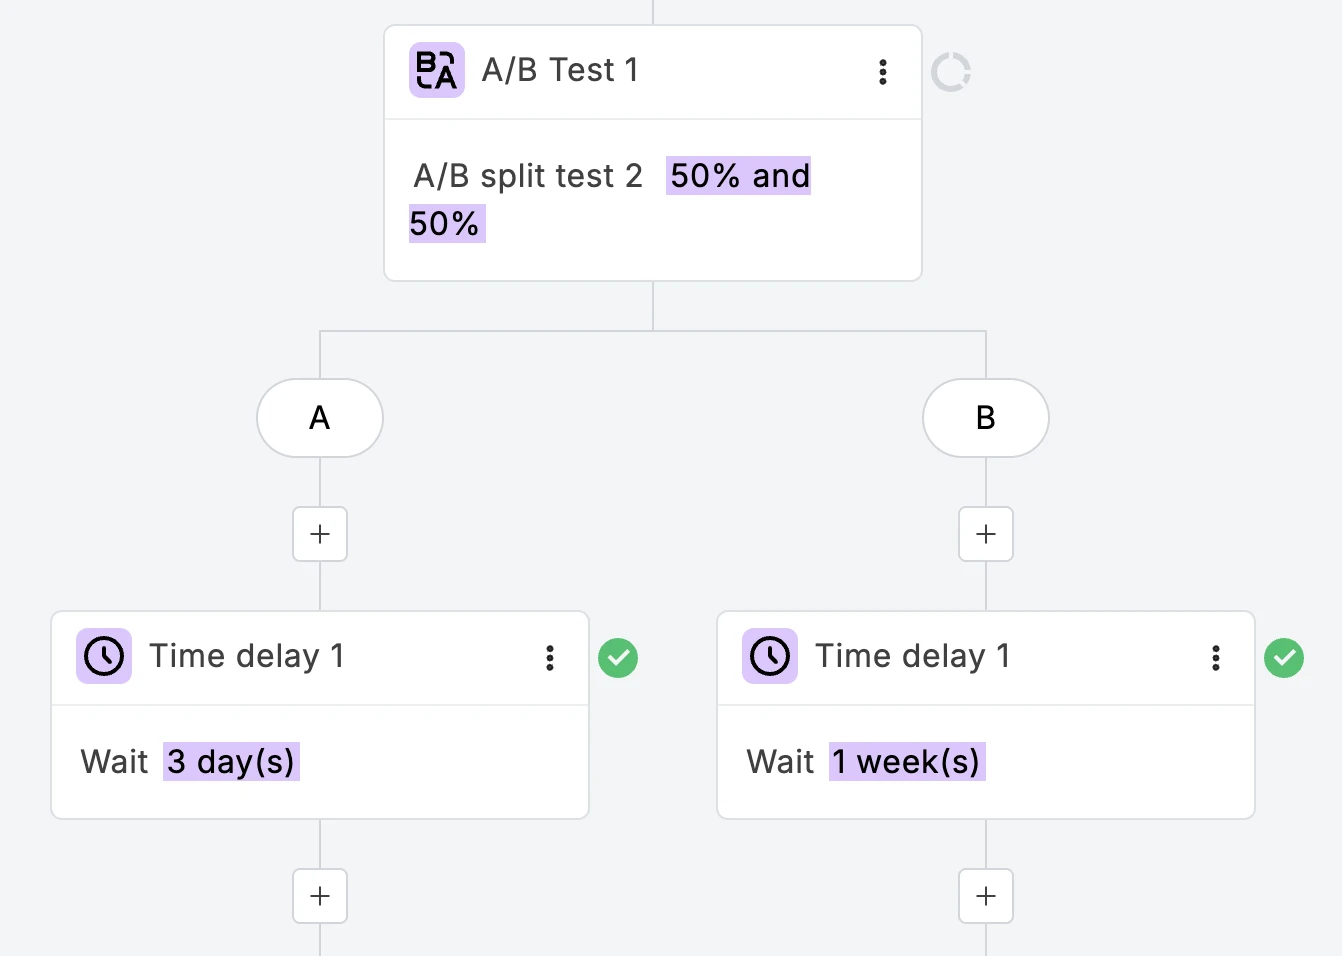Click the highlighted 1 week(s) wait value
Screen dimensions: 1342x956
[x=905, y=761]
